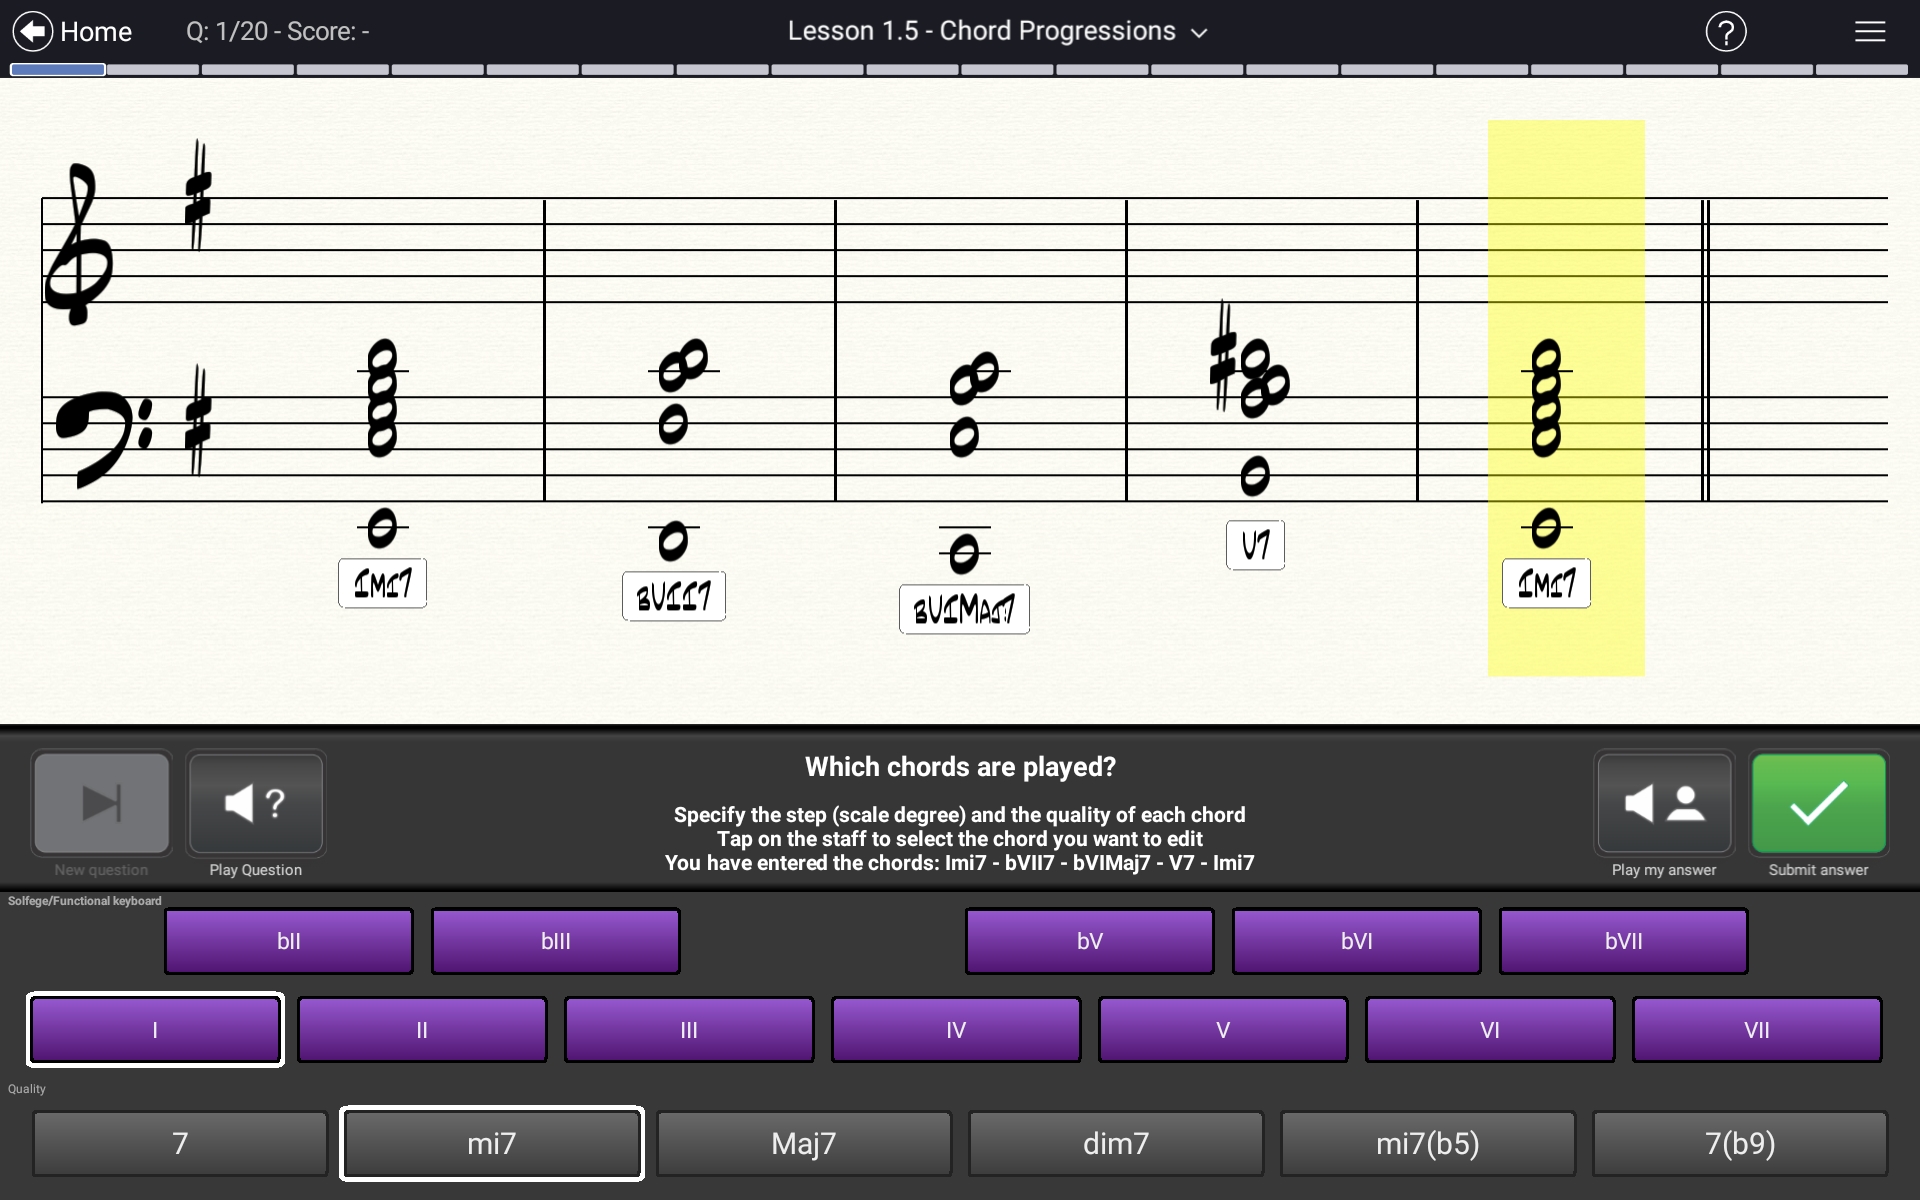Select the V7 chord label on staff
The width and height of the screenshot is (1920, 1200).
pyautogui.click(x=1254, y=545)
